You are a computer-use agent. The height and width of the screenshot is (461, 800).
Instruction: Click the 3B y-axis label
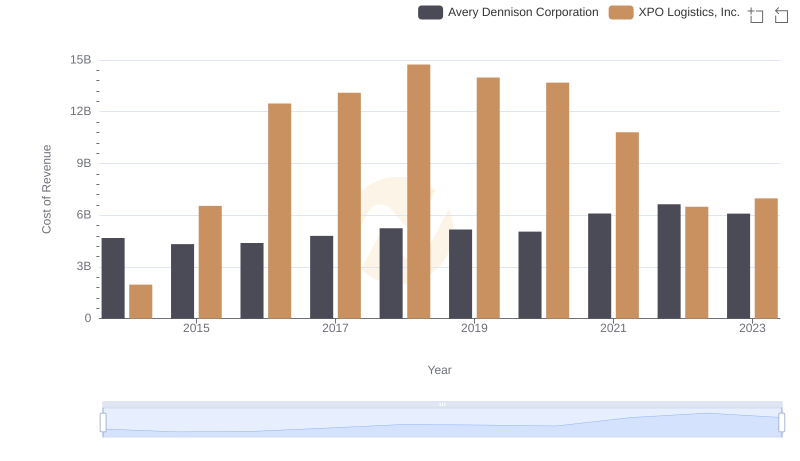(84, 266)
